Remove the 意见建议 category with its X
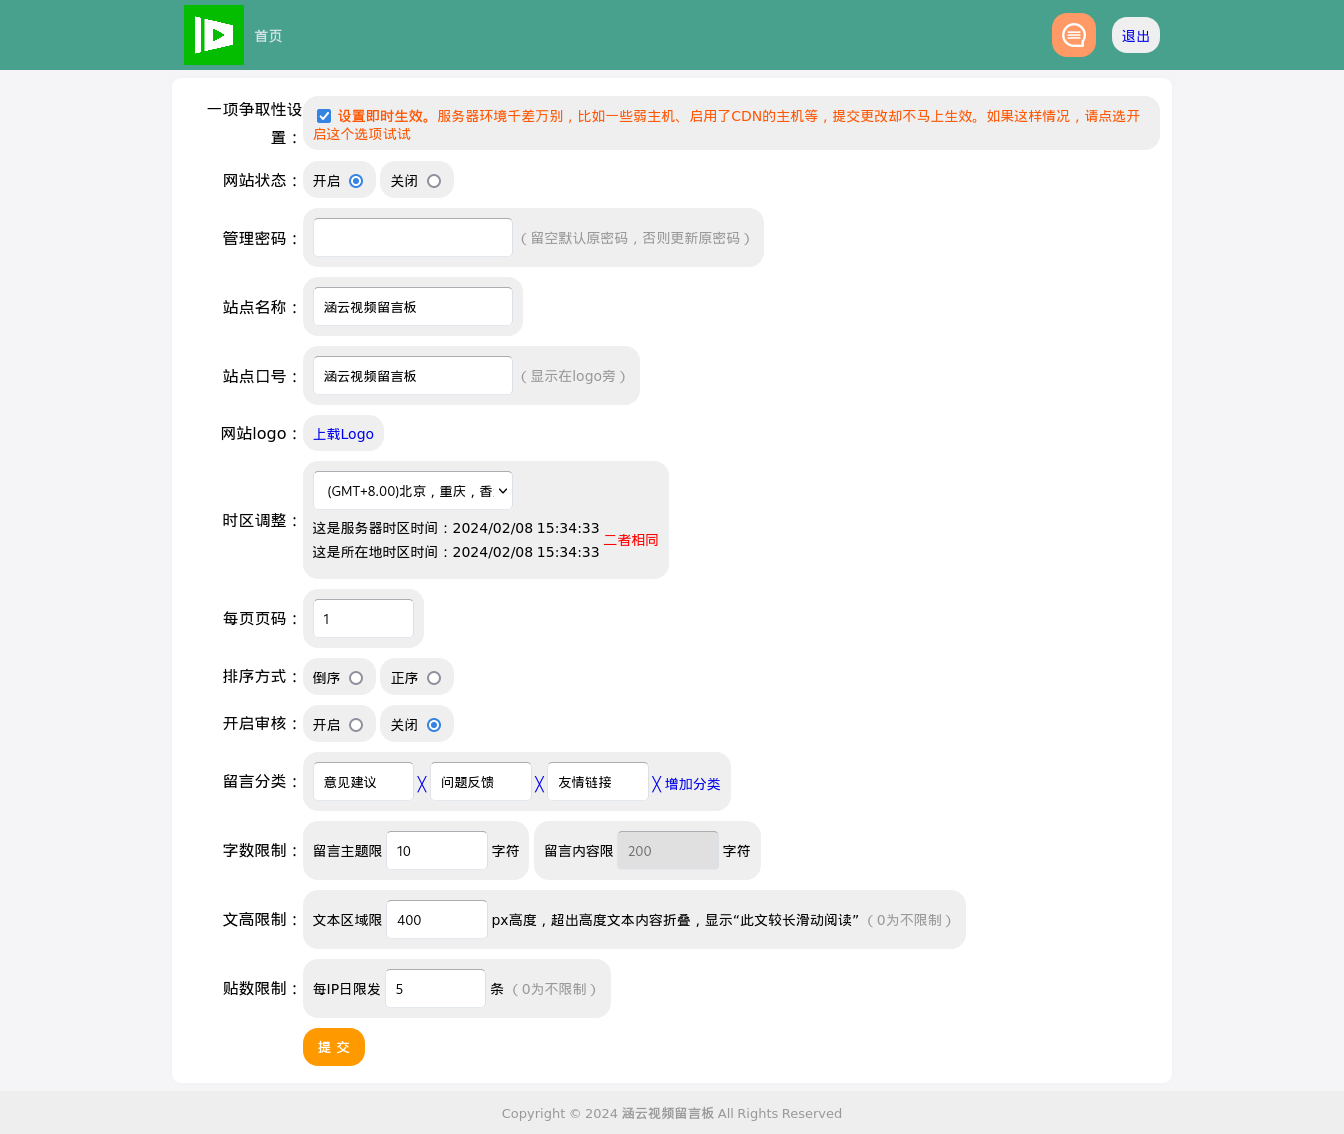 pyautogui.click(x=422, y=784)
